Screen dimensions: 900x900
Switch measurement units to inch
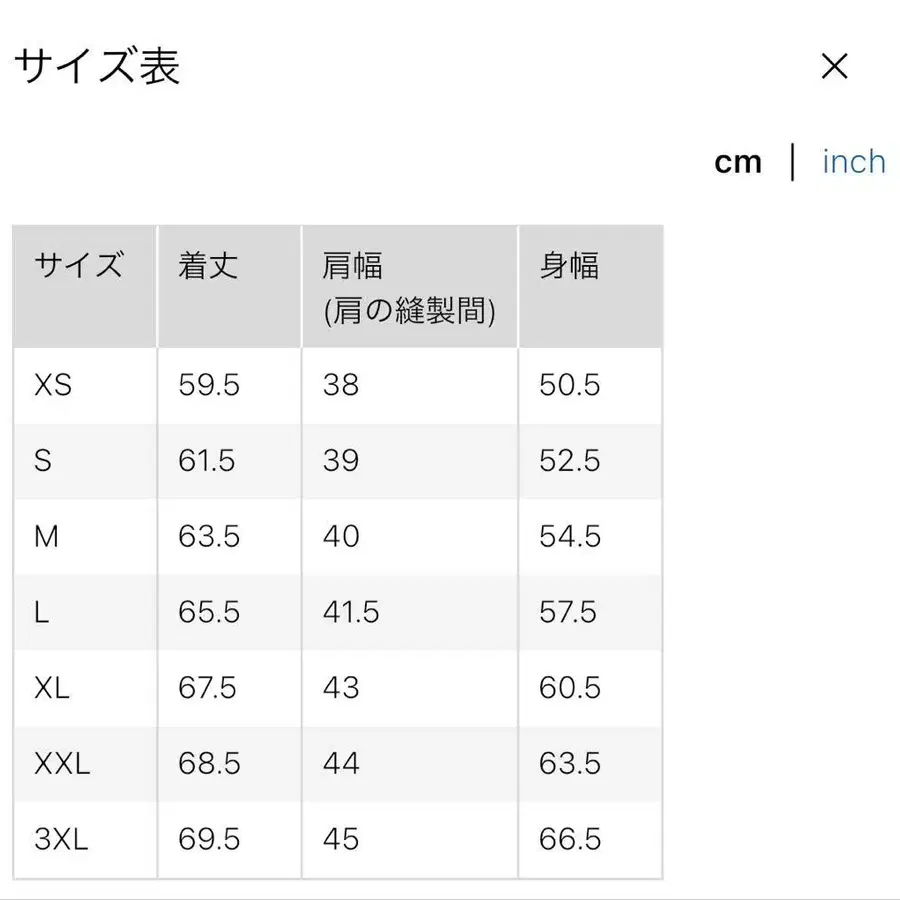coord(853,161)
